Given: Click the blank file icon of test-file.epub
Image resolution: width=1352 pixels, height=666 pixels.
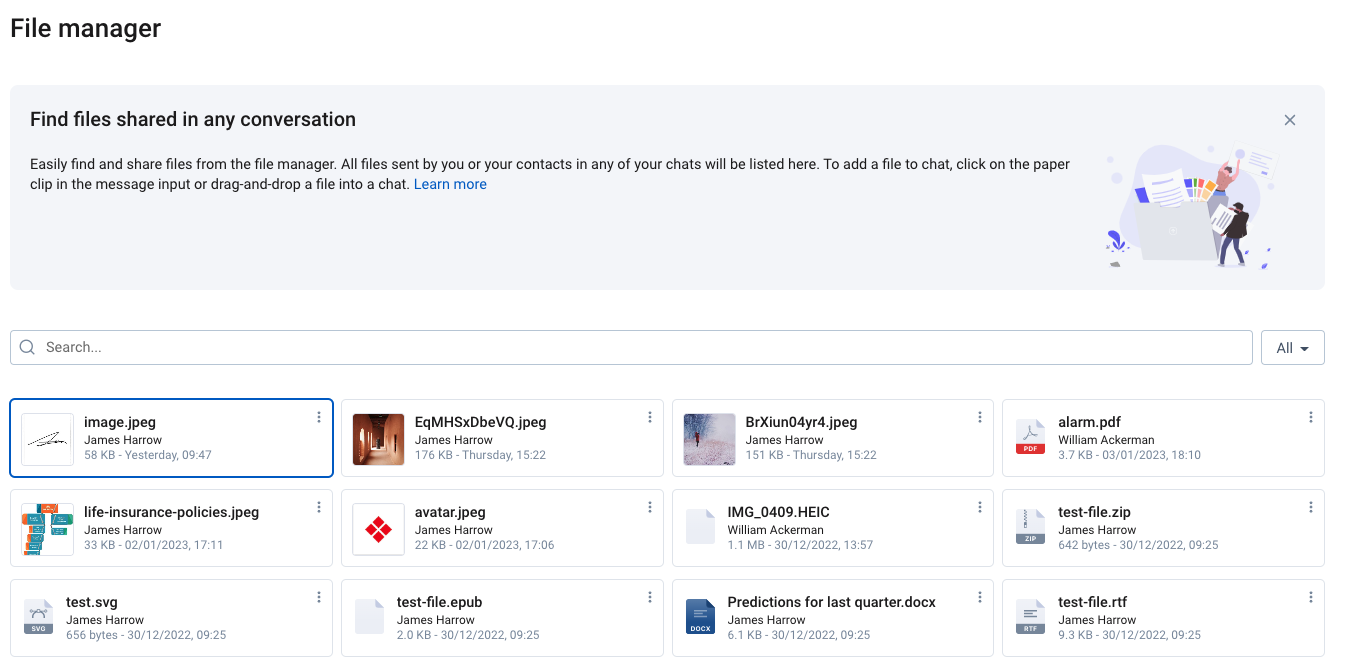Looking at the screenshot, I should click(369, 617).
